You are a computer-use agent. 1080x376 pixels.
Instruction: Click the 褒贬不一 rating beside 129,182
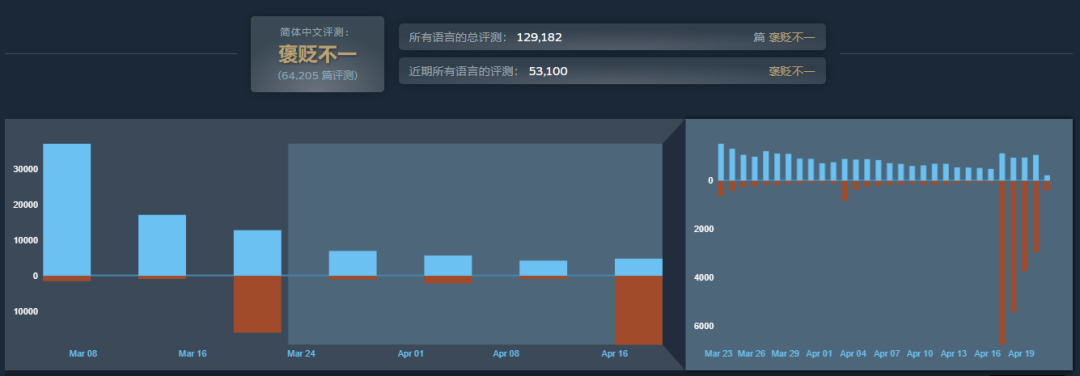tap(792, 37)
